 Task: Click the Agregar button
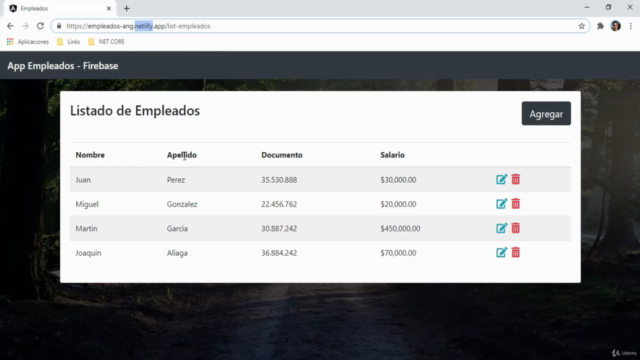pyautogui.click(x=546, y=113)
